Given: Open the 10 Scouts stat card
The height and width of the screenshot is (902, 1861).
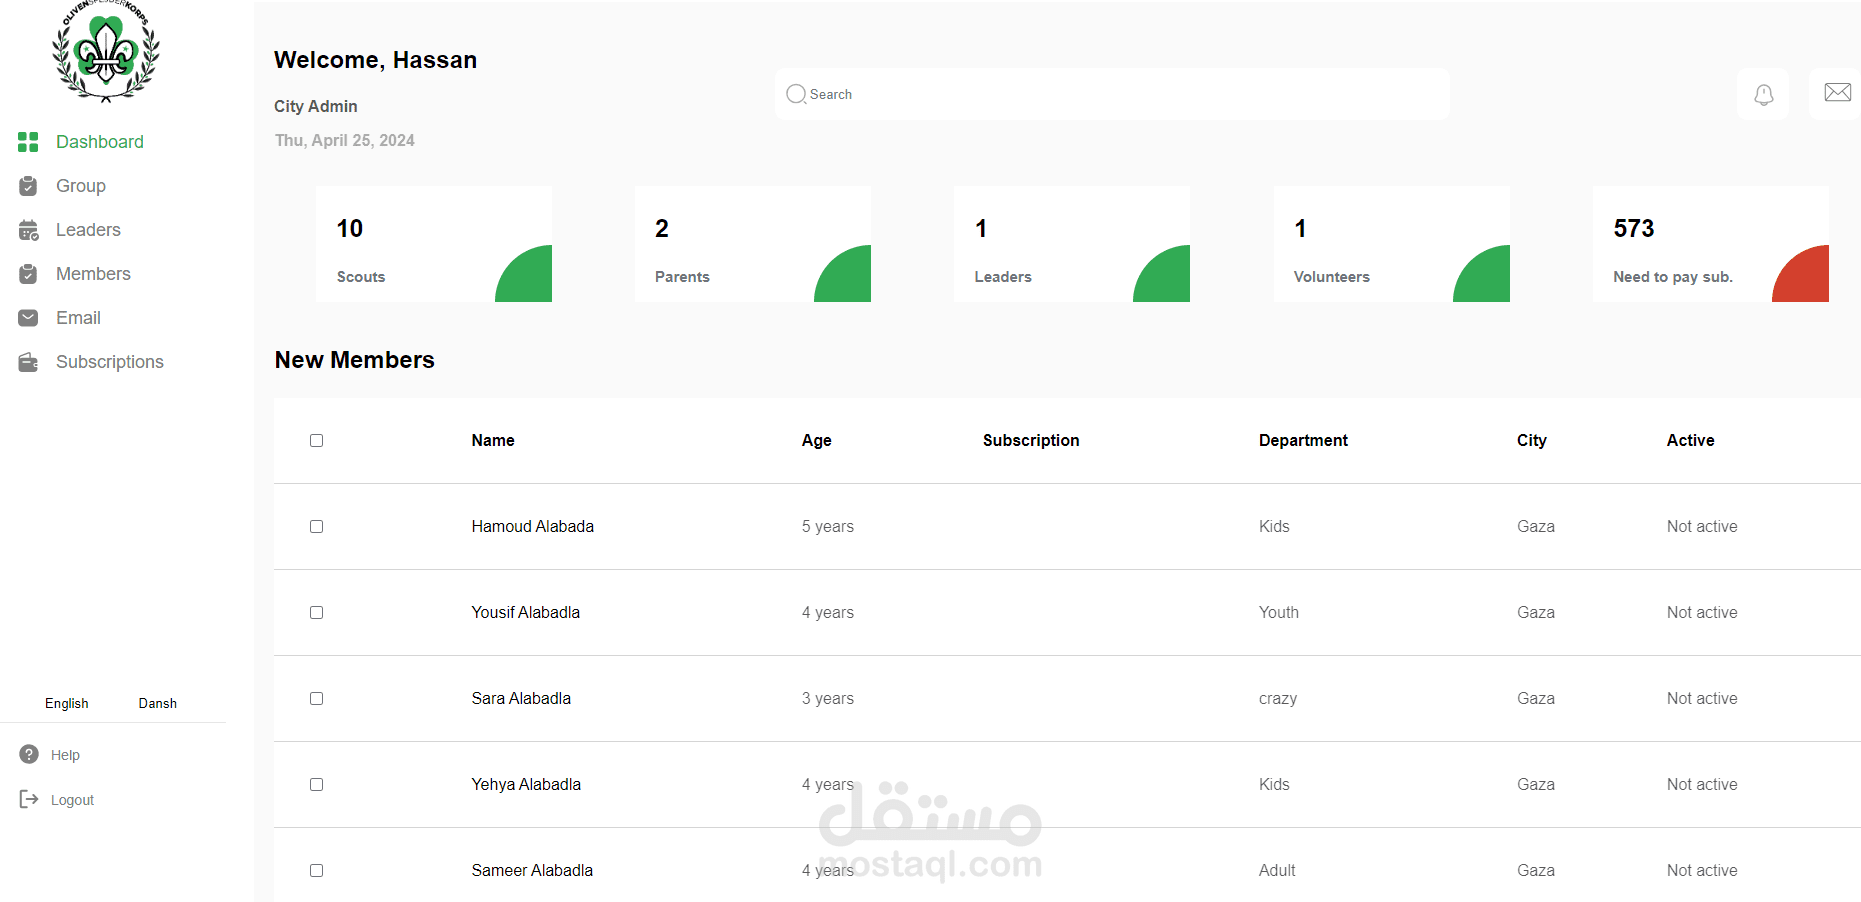Looking at the screenshot, I should (x=434, y=244).
